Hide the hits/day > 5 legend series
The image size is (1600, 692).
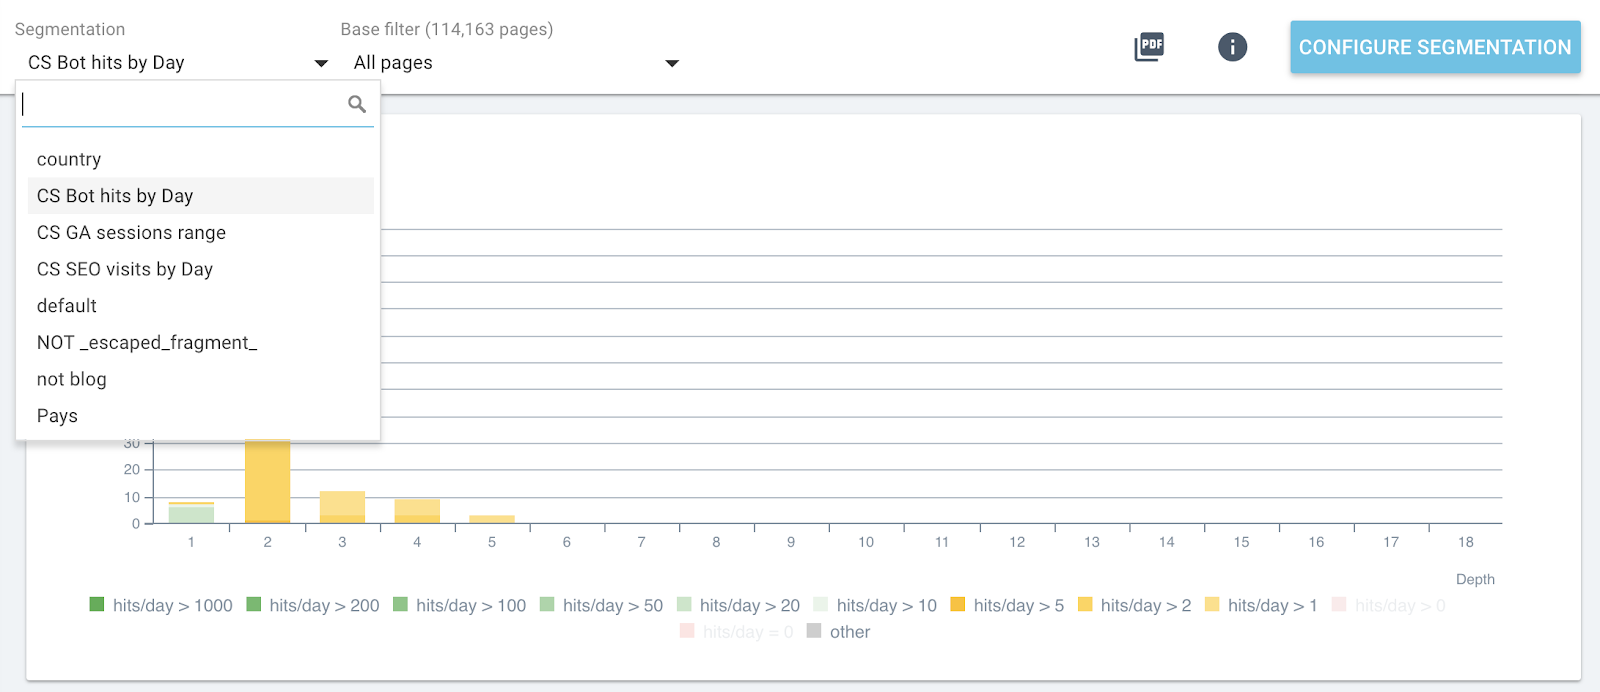coord(1007,605)
